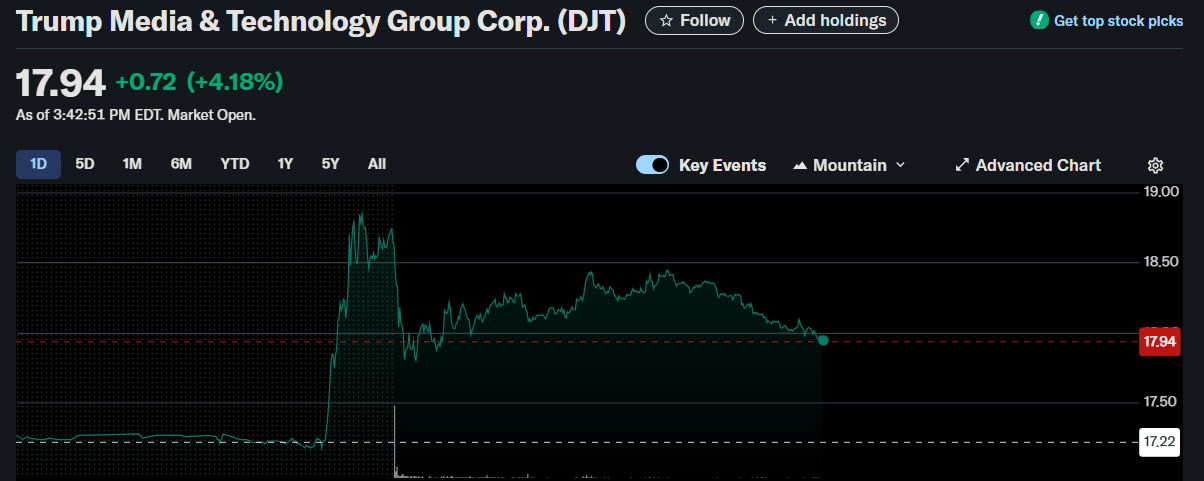Click the green current price dot on chart
1204x481 pixels.
pyautogui.click(x=823, y=341)
